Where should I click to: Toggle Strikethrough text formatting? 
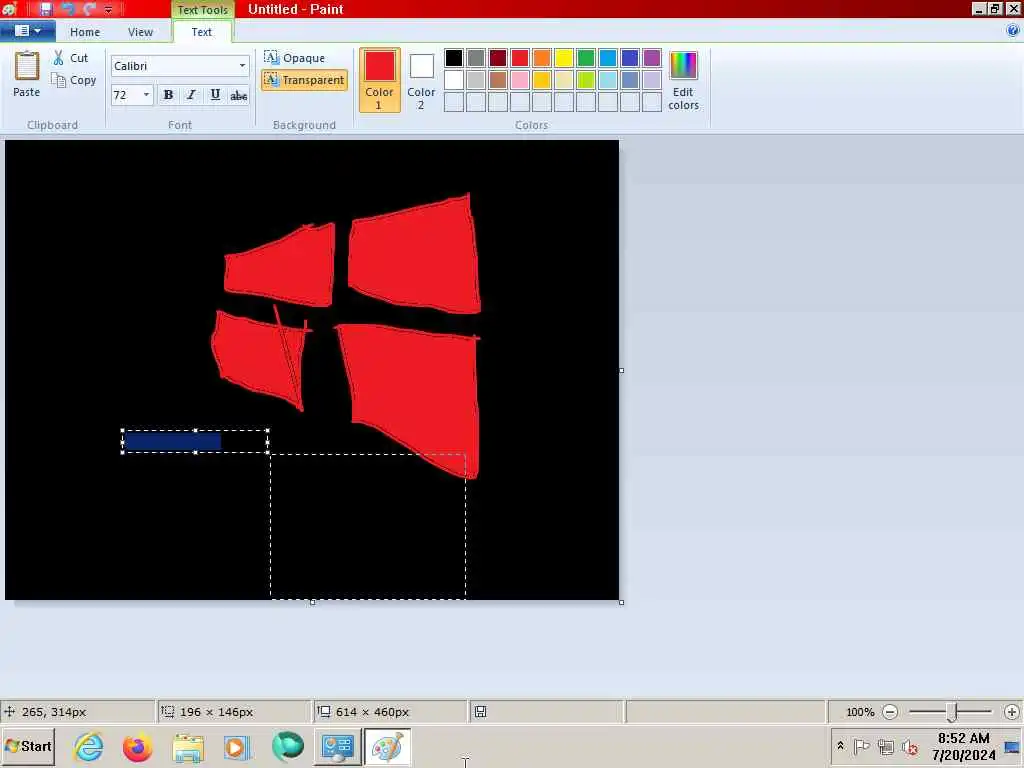pyautogui.click(x=238, y=95)
